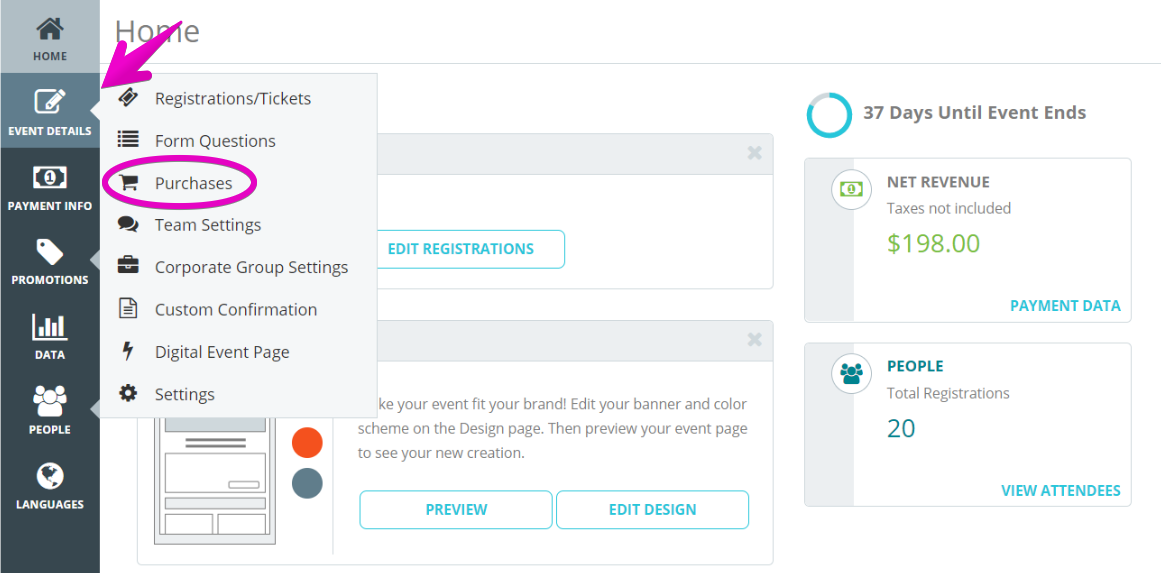
Task: Click the Net Revenue money icon
Action: 851,190
